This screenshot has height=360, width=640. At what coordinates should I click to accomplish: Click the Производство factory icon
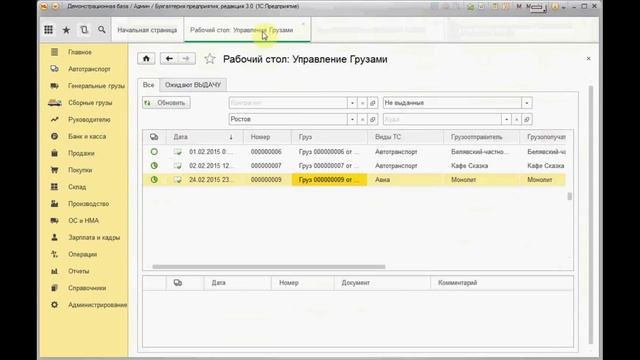click(54, 204)
